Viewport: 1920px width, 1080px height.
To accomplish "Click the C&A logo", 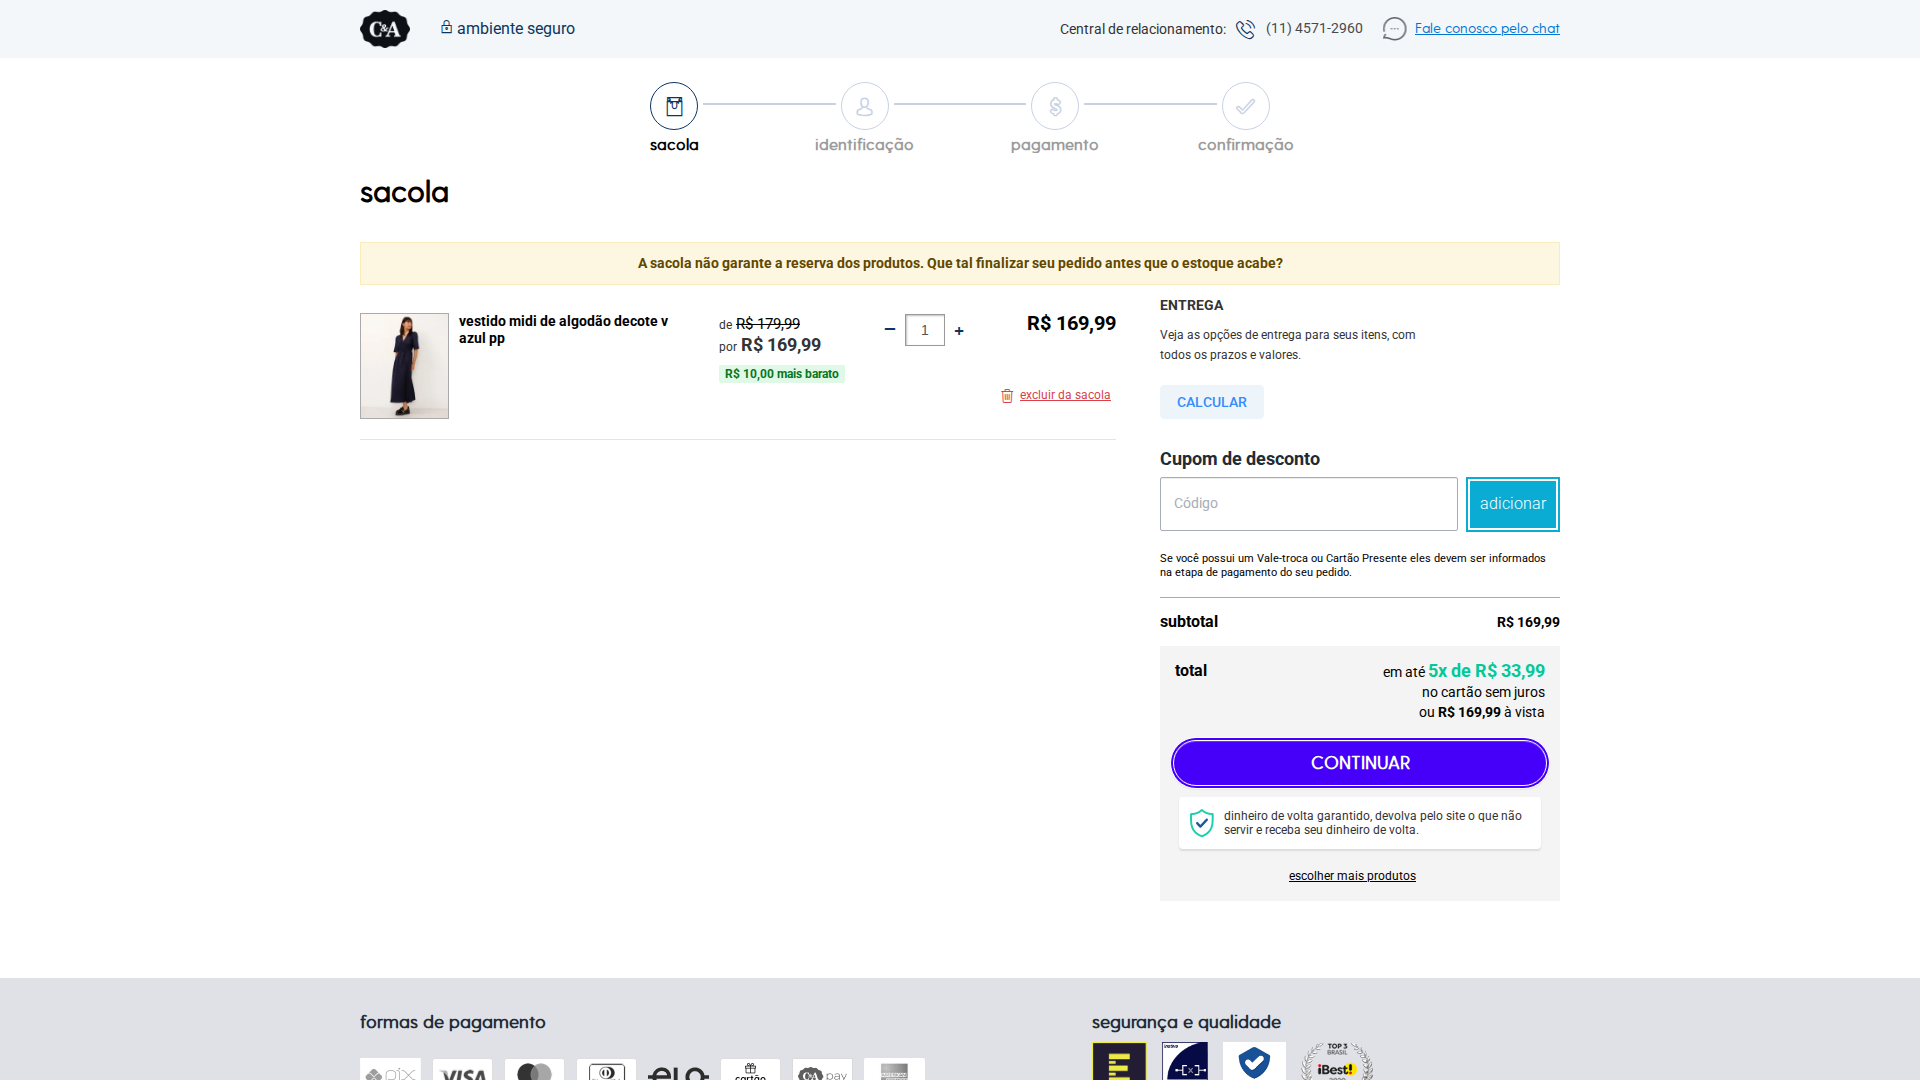I will click(385, 29).
